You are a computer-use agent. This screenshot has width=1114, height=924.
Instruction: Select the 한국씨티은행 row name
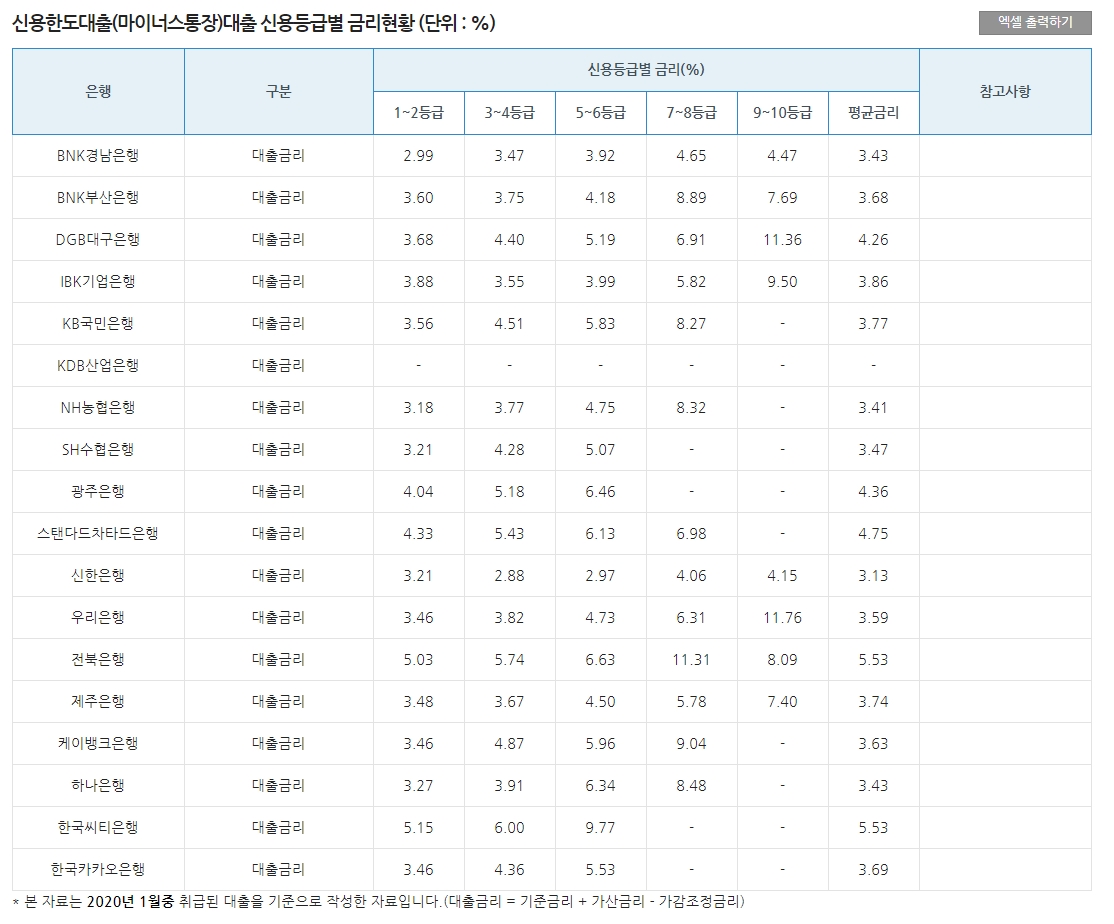(x=98, y=826)
